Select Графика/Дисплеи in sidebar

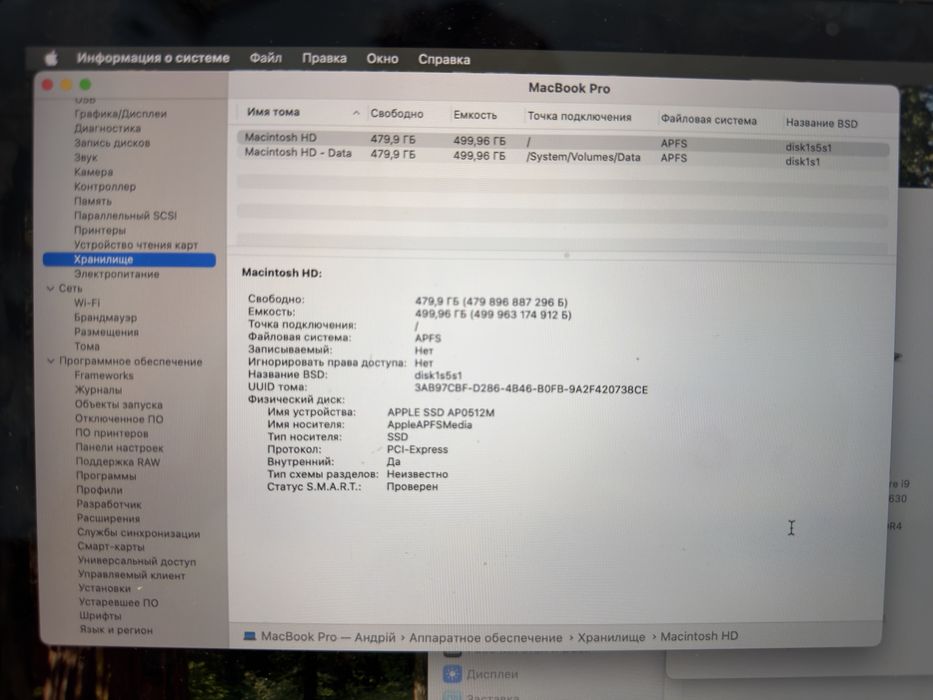tap(120, 114)
